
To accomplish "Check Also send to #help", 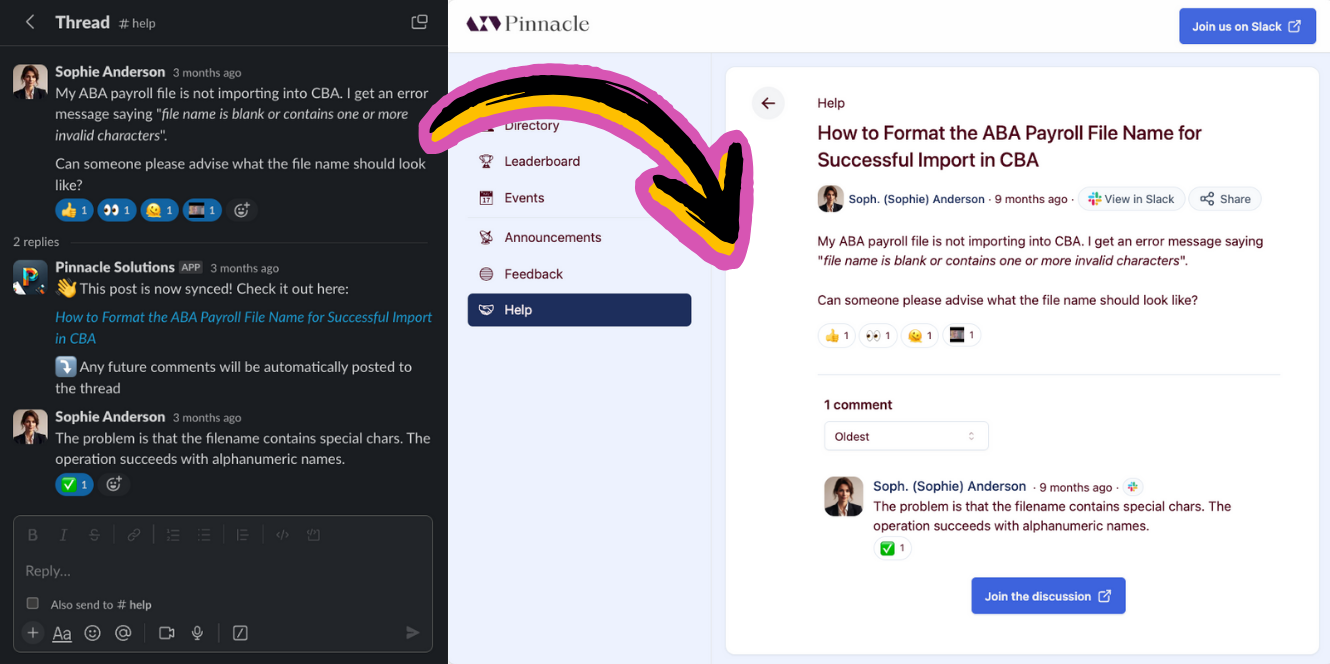I will click(33, 603).
